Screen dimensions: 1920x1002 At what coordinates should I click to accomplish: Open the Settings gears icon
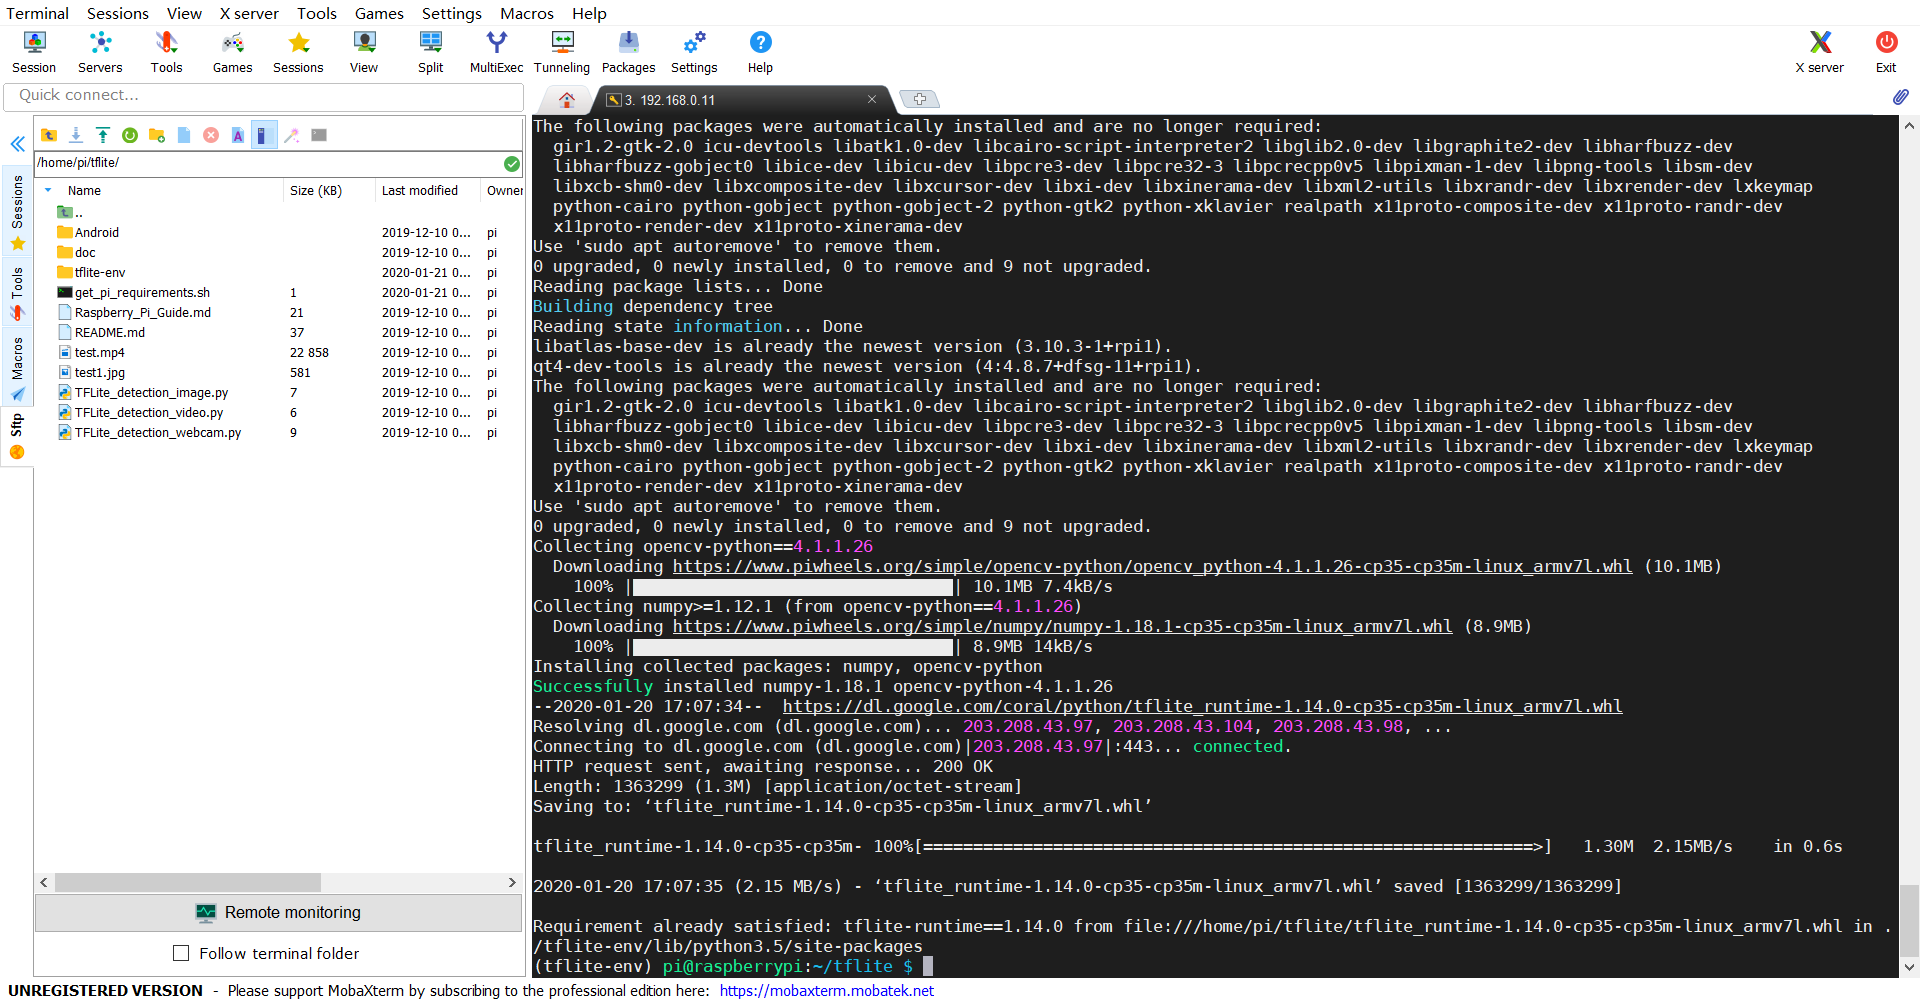694,52
